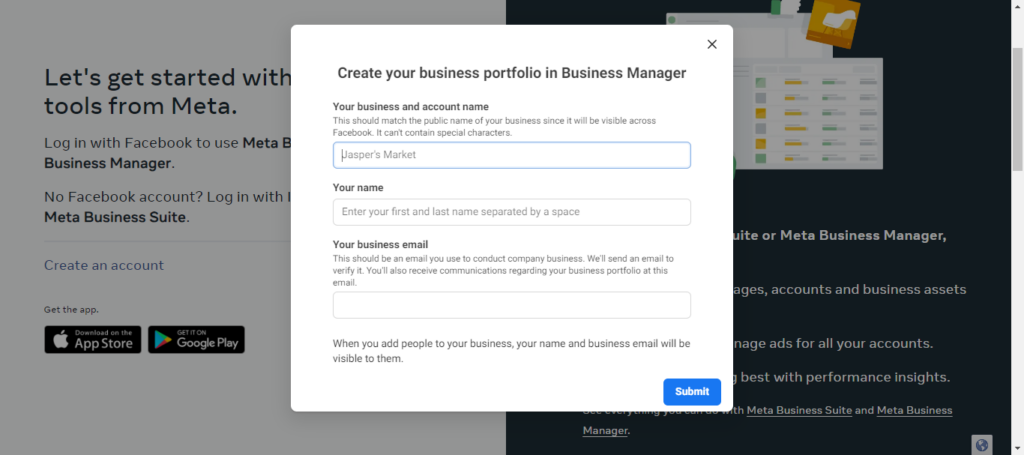Focus the business and account name field
The width and height of the screenshot is (1024, 455).
coord(511,155)
